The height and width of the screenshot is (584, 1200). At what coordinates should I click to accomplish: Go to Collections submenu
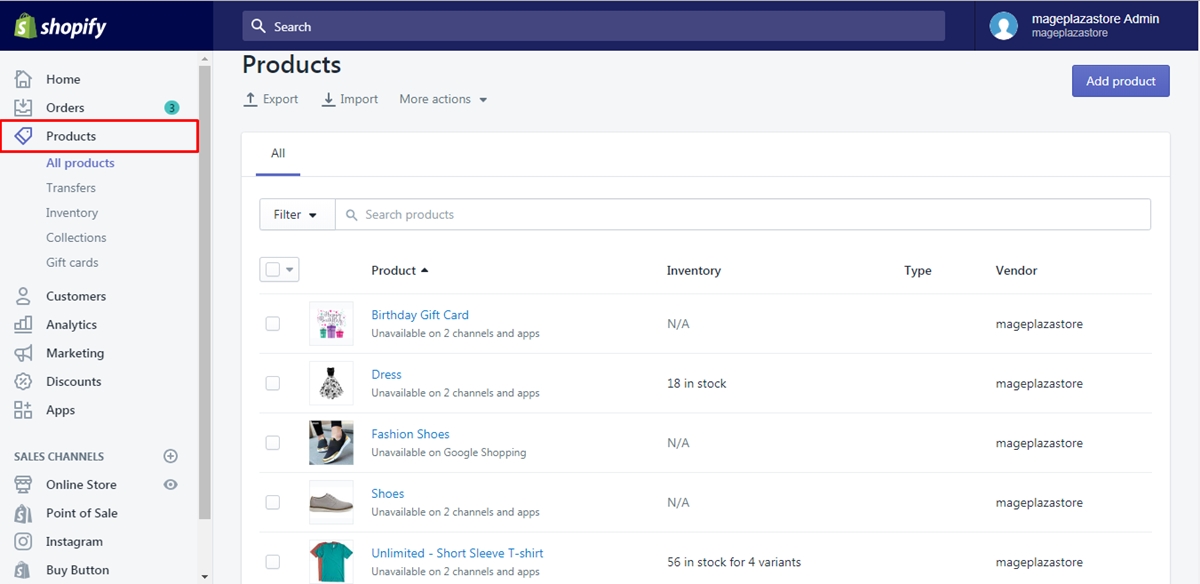(76, 238)
